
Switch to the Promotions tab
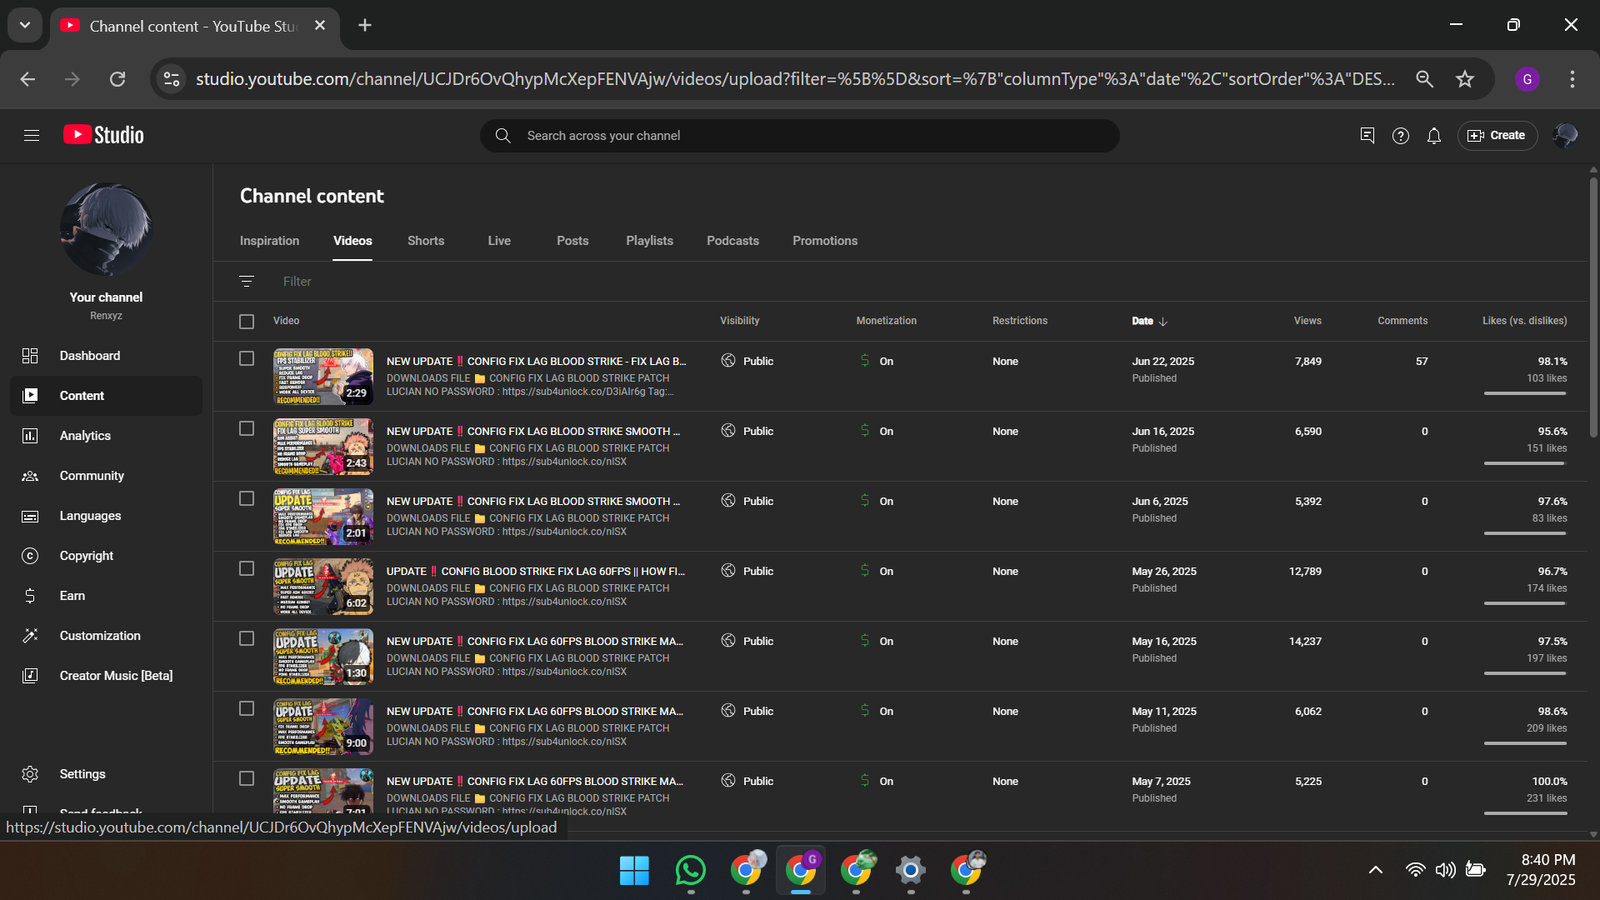point(825,241)
